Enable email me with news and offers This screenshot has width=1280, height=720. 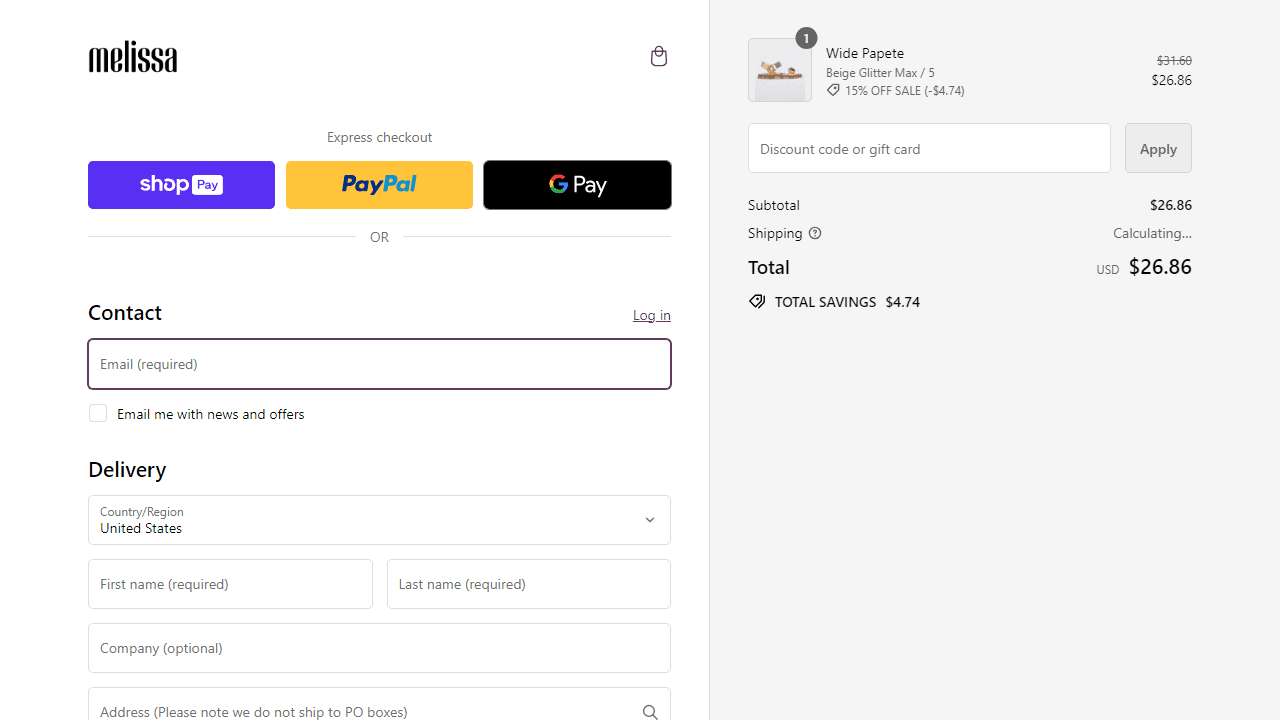pos(98,413)
